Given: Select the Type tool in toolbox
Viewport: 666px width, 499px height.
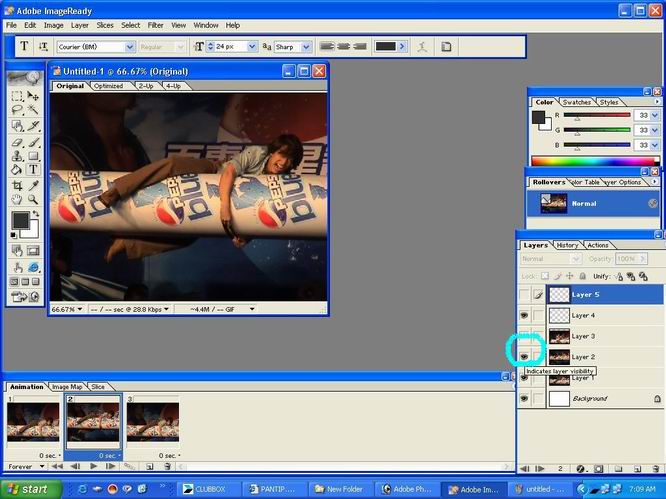Looking at the screenshot, I should [x=33, y=169].
